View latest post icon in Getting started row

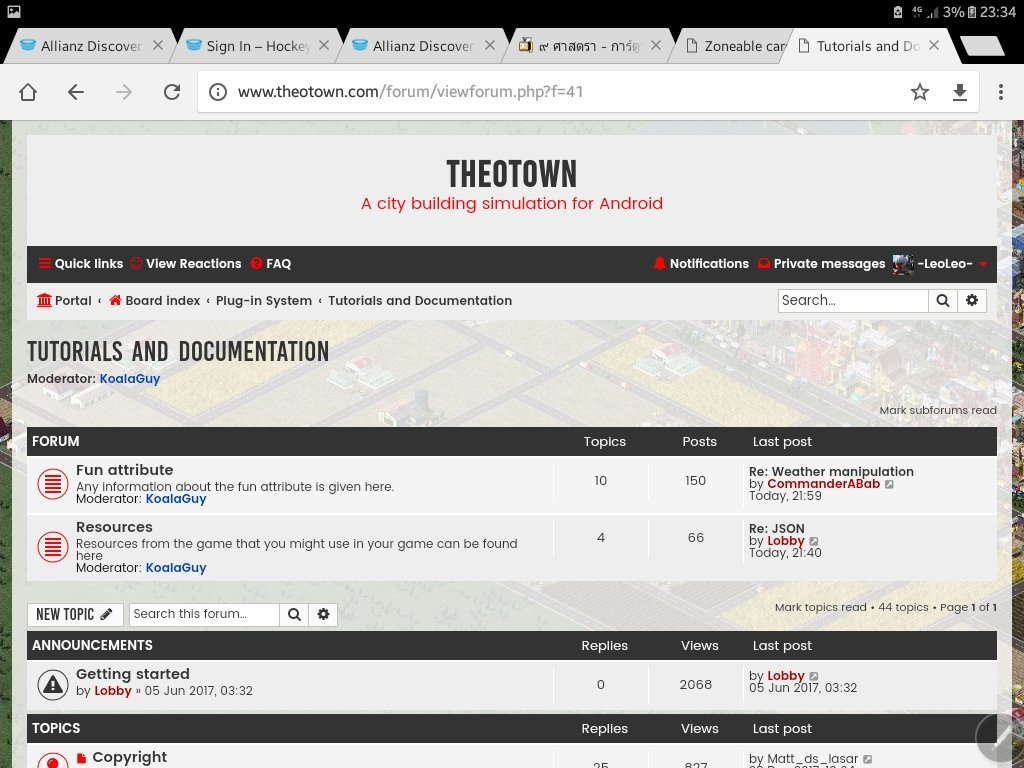(814, 676)
